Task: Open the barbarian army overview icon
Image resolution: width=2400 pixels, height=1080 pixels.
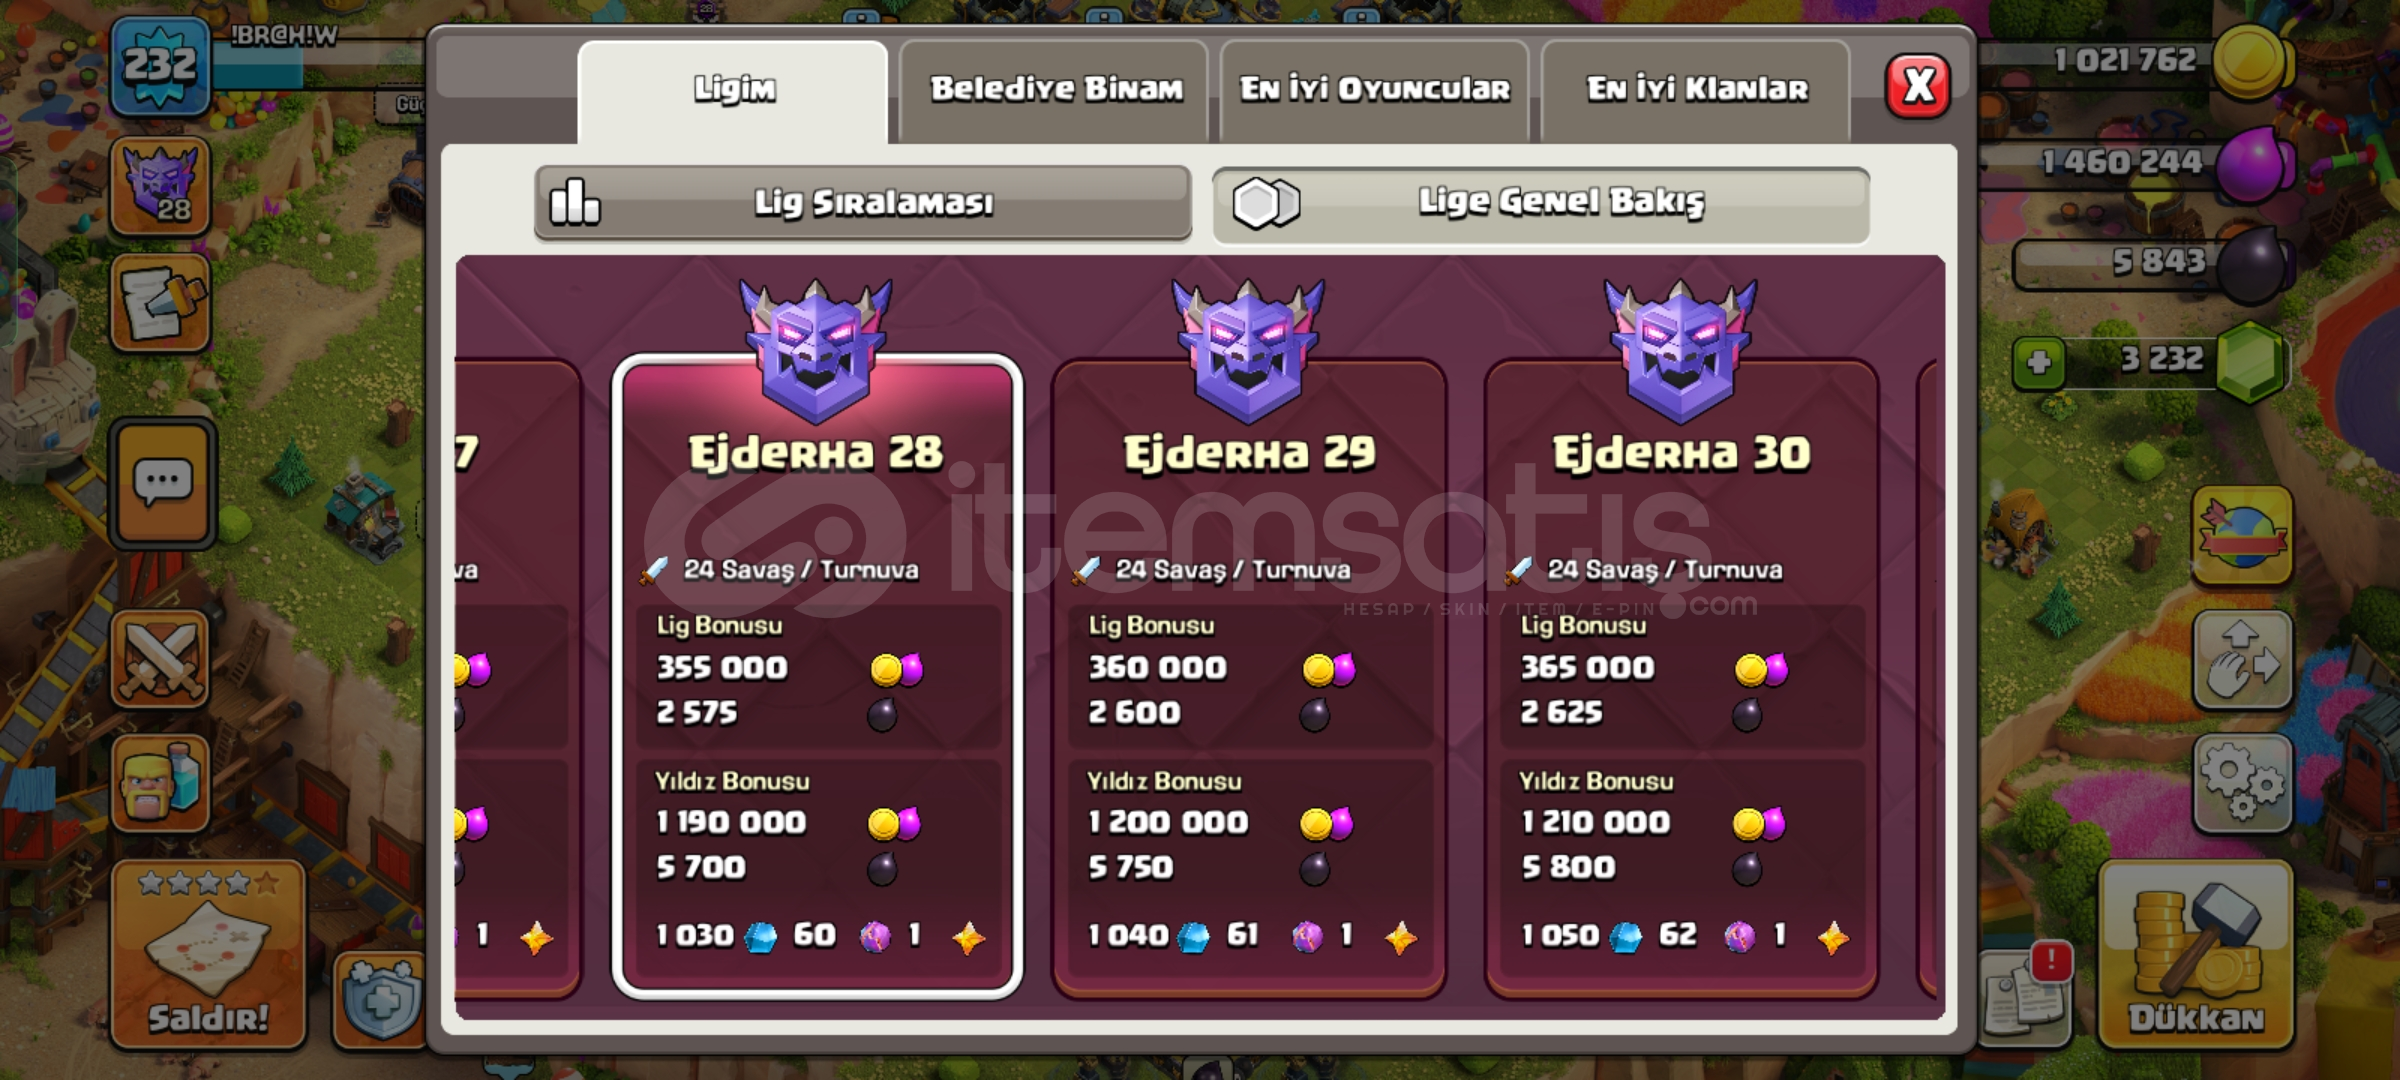Action: click(x=160, y=783)
